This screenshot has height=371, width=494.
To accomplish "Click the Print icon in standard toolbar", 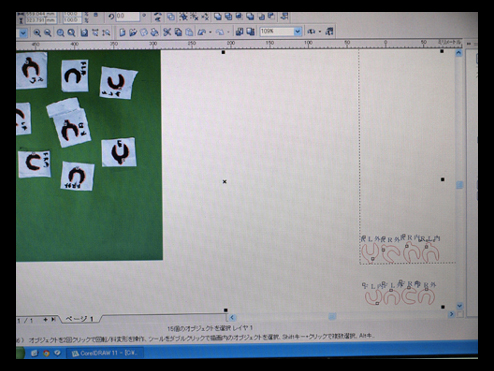I will click(x=154, y=32).
